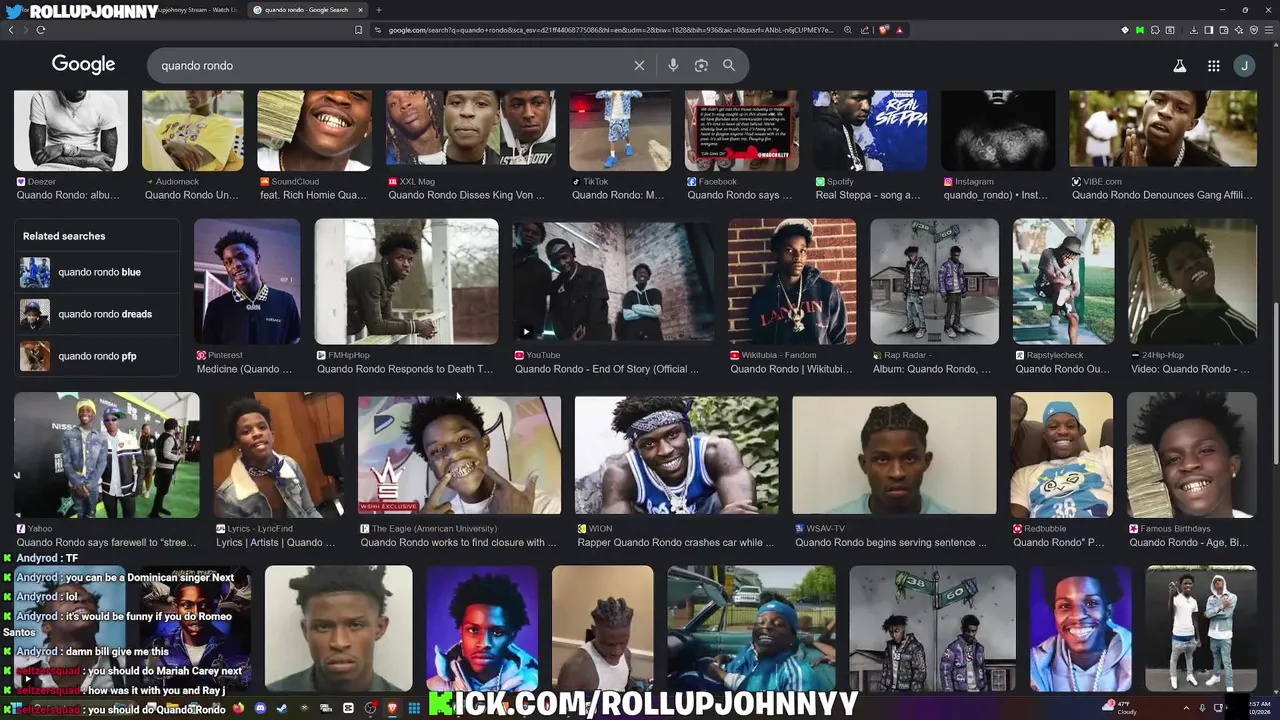This screenshot has width=1280, height=720.
Task: Open the Rapstylecheck outfit image
Action: tap(1063, 282)
